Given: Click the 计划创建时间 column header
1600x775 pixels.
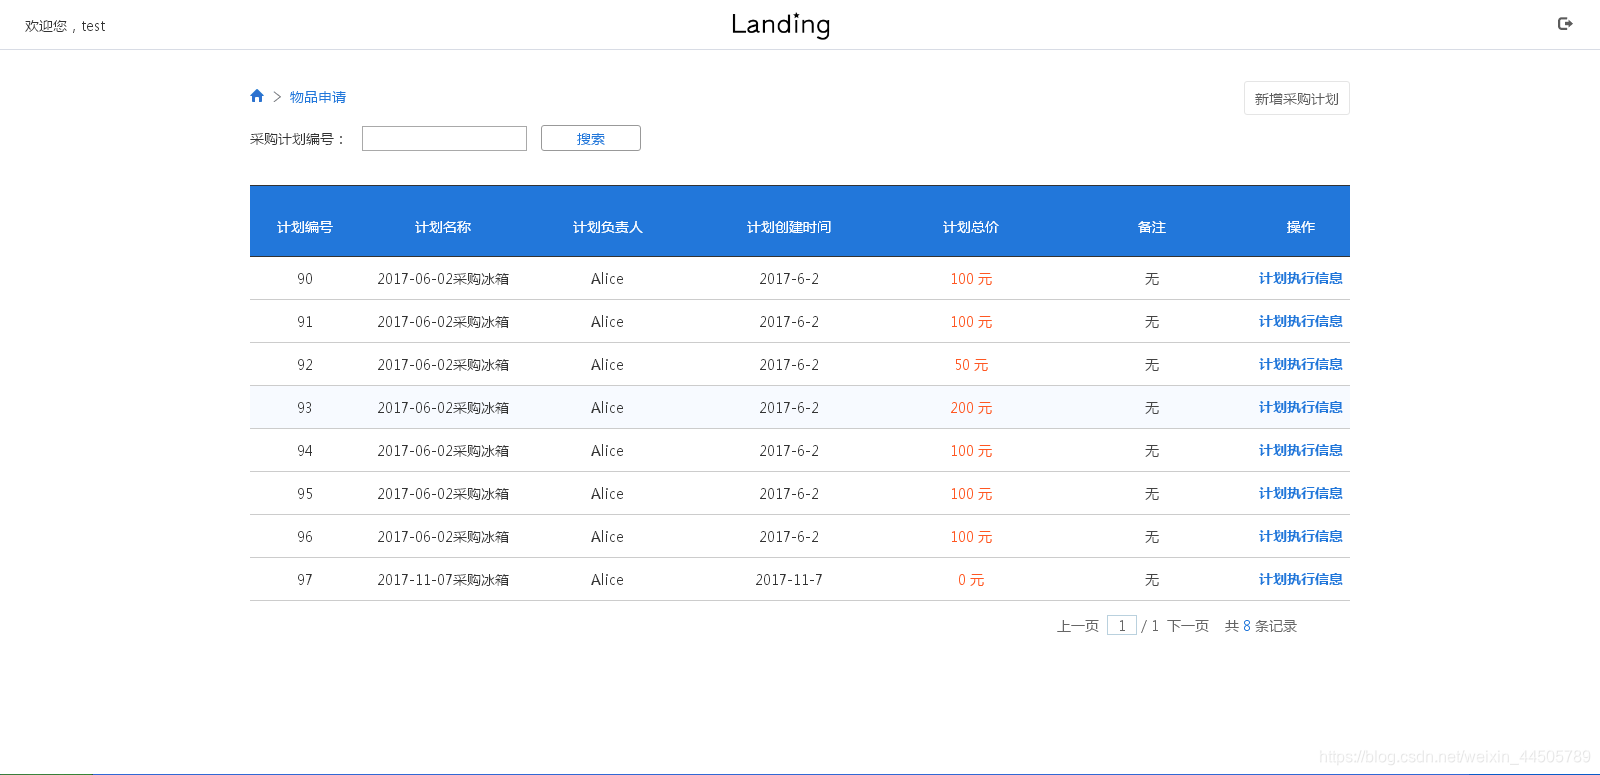Looking at the screenshot, I should [x=789, y=227].
